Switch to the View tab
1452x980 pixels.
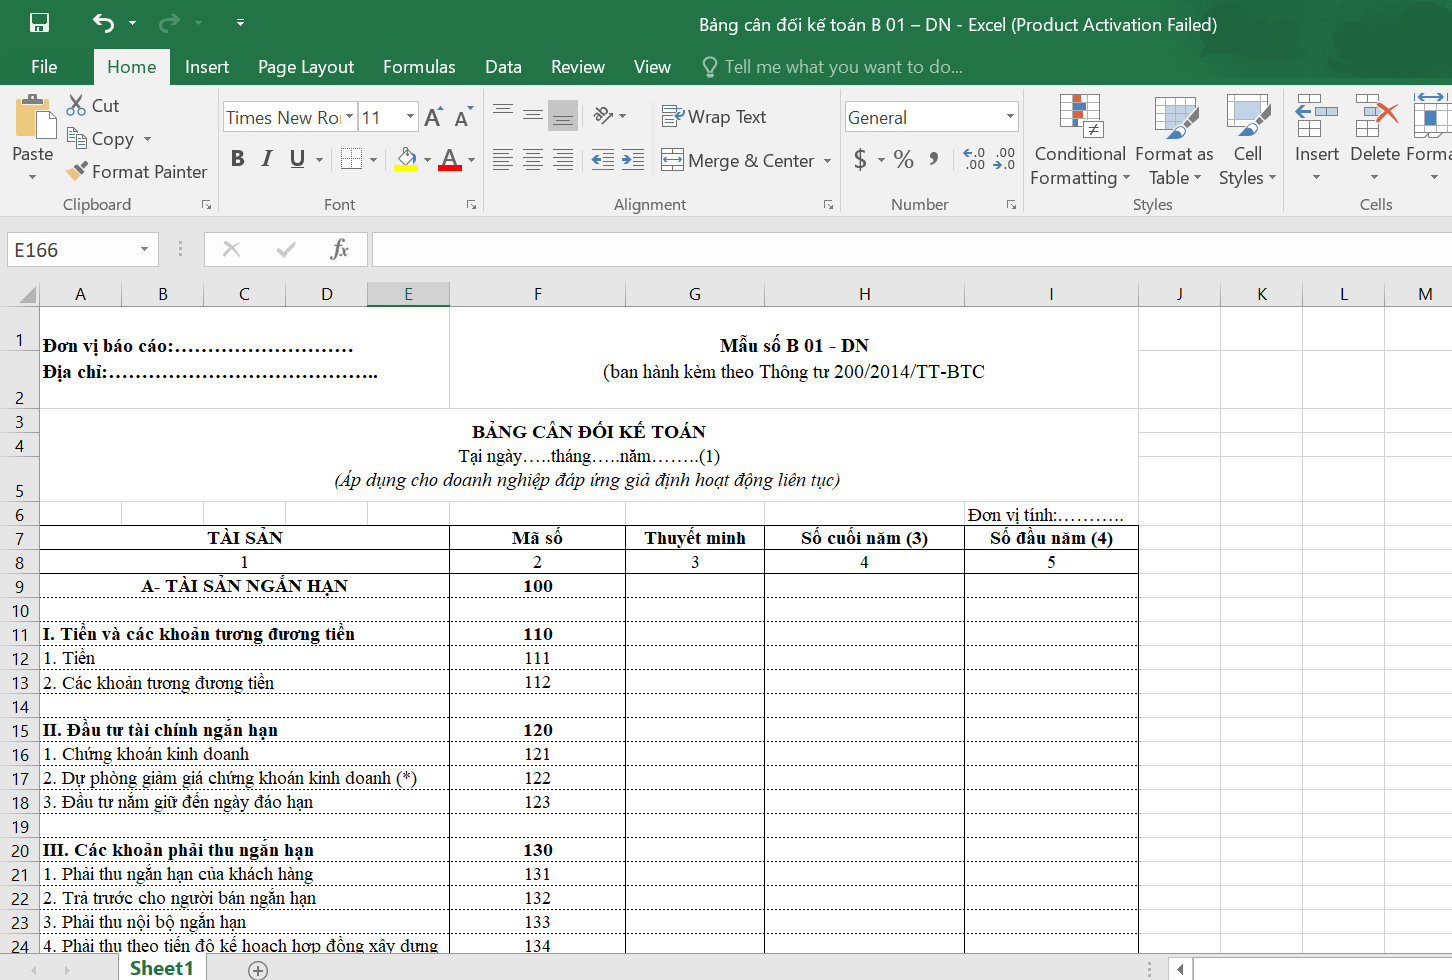(x=652, y=67)
